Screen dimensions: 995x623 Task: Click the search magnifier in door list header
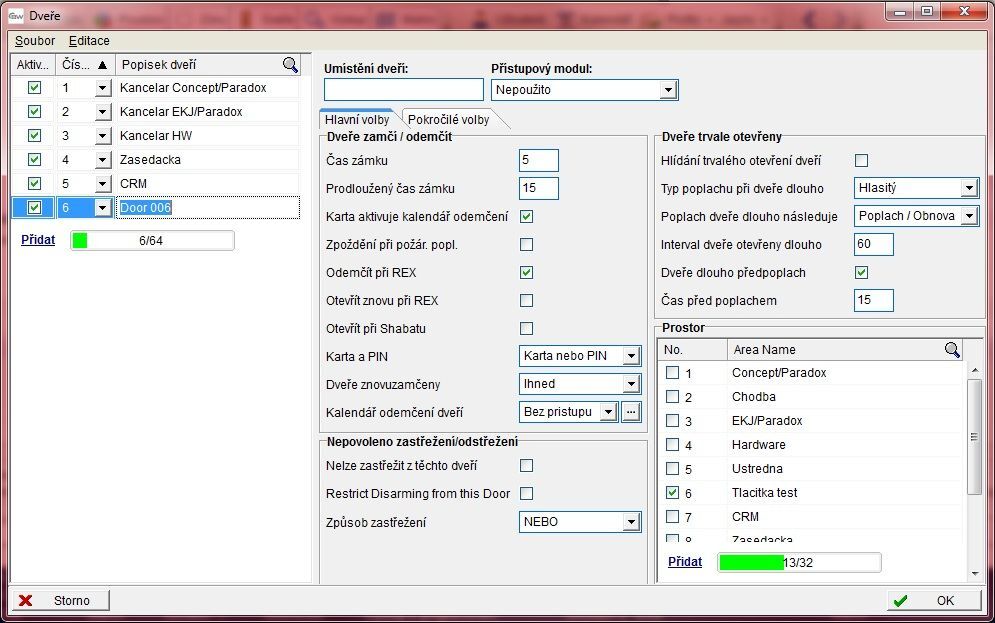pos(290,65)
